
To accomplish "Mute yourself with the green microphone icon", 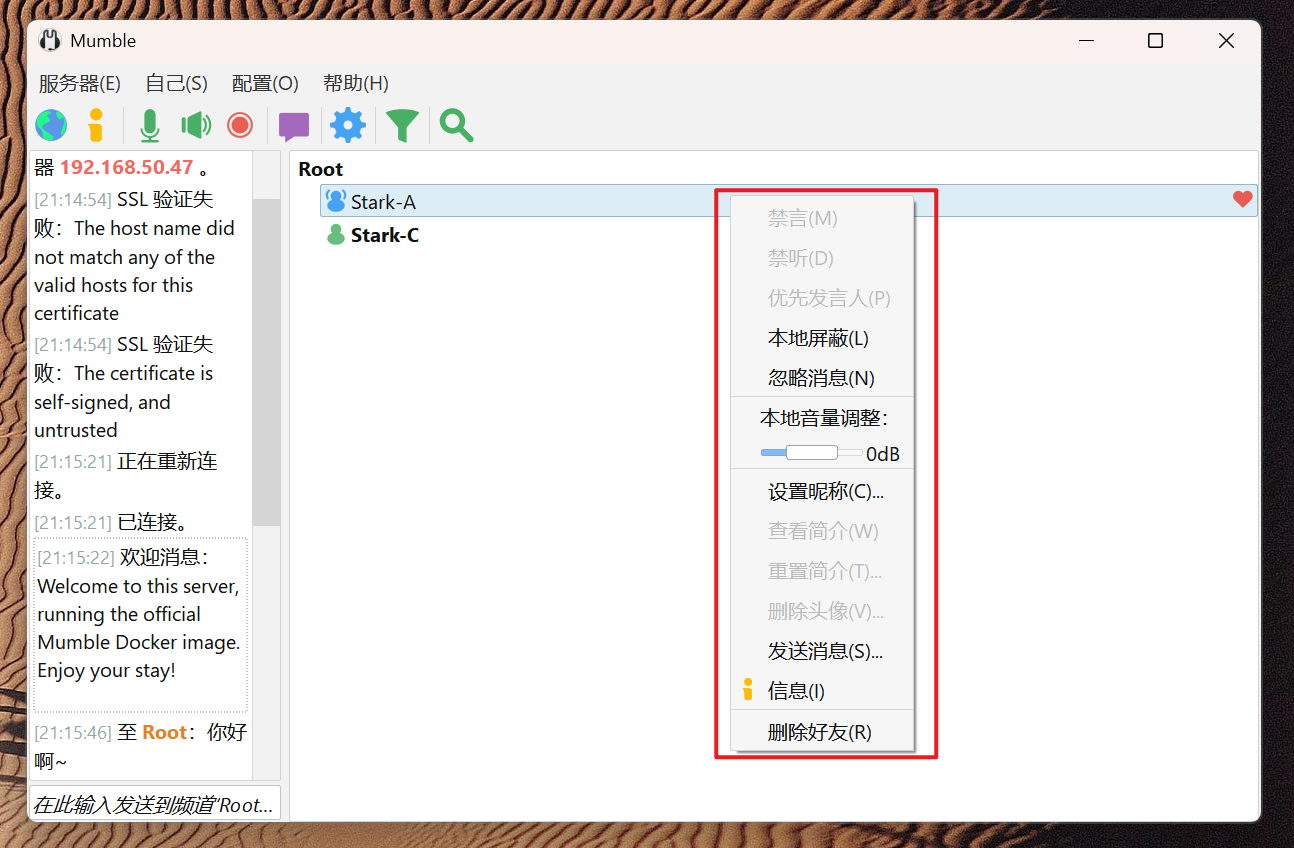I will 150,125.
